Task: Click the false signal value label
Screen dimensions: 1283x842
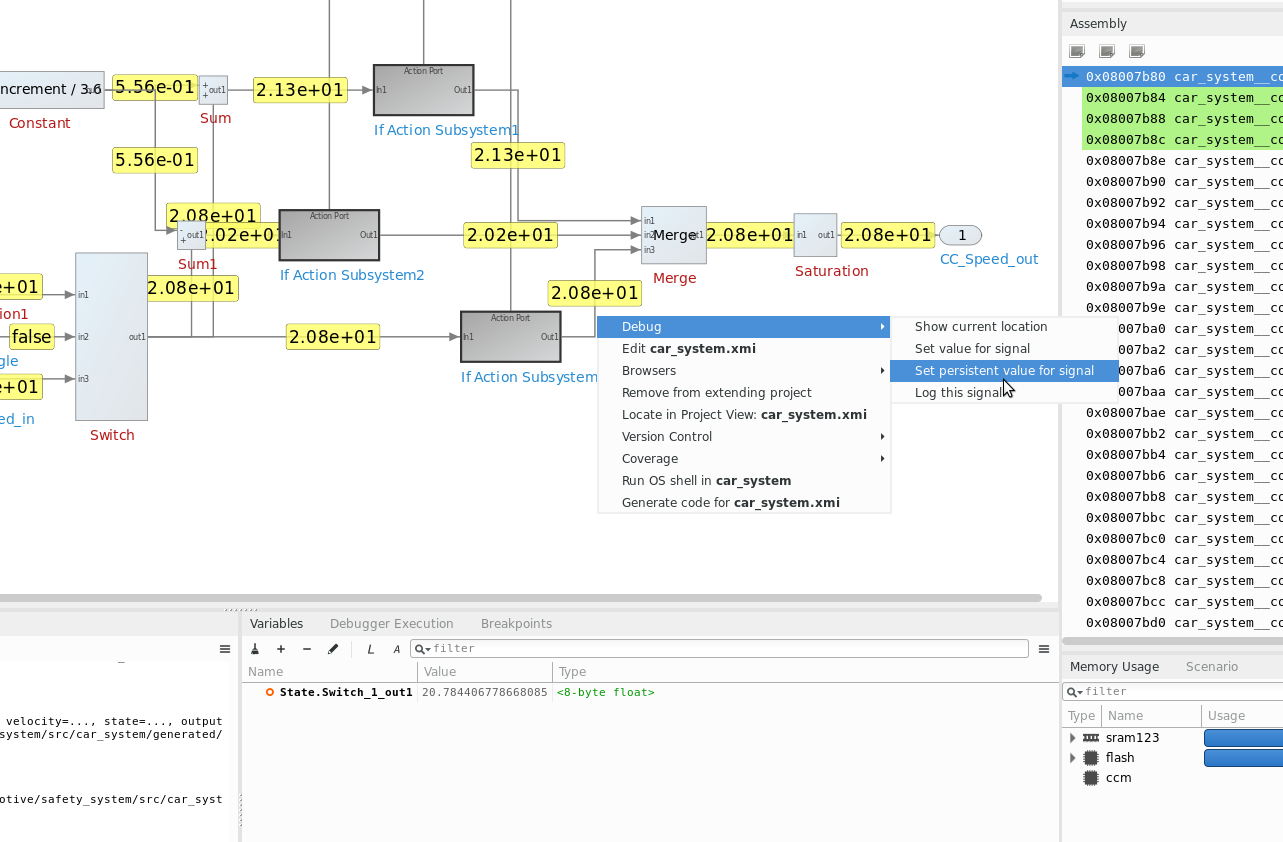Action: (31, 337)
